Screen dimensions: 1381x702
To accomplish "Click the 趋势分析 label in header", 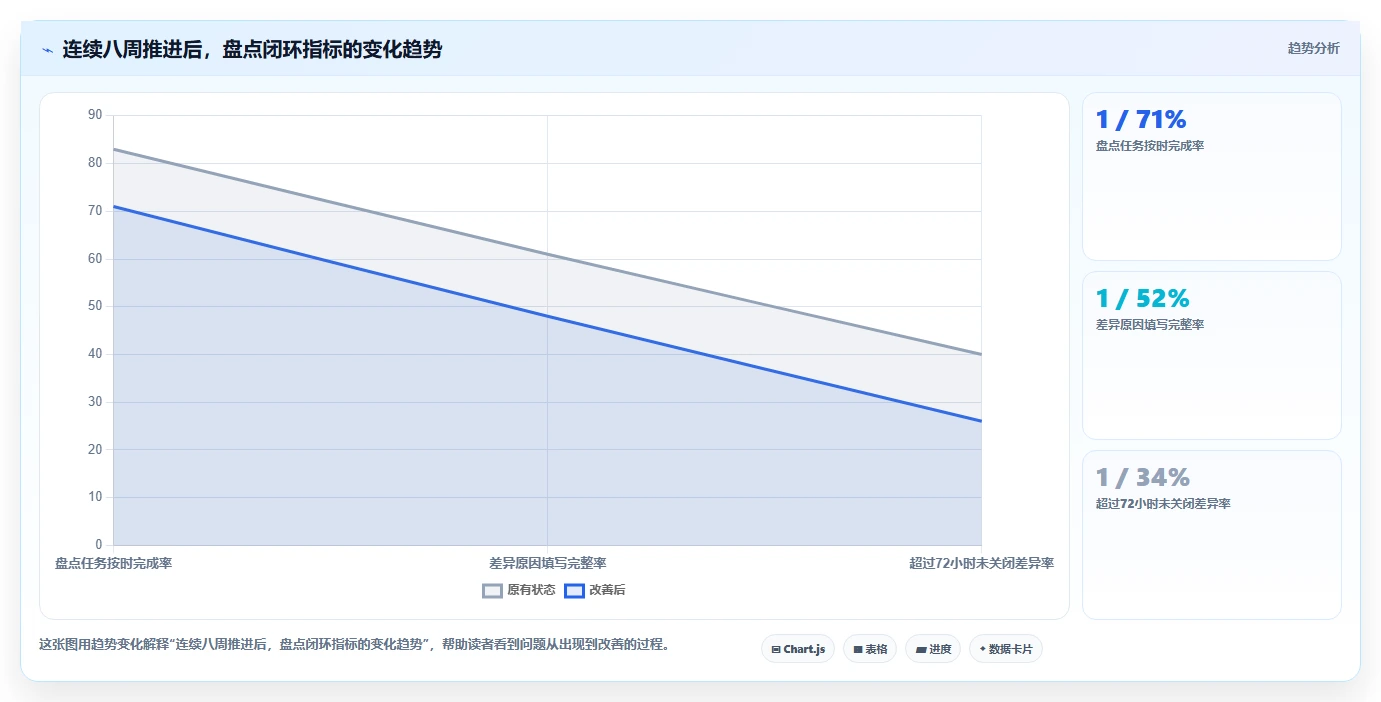I will pyautogui.click(x=1313, y=48).
